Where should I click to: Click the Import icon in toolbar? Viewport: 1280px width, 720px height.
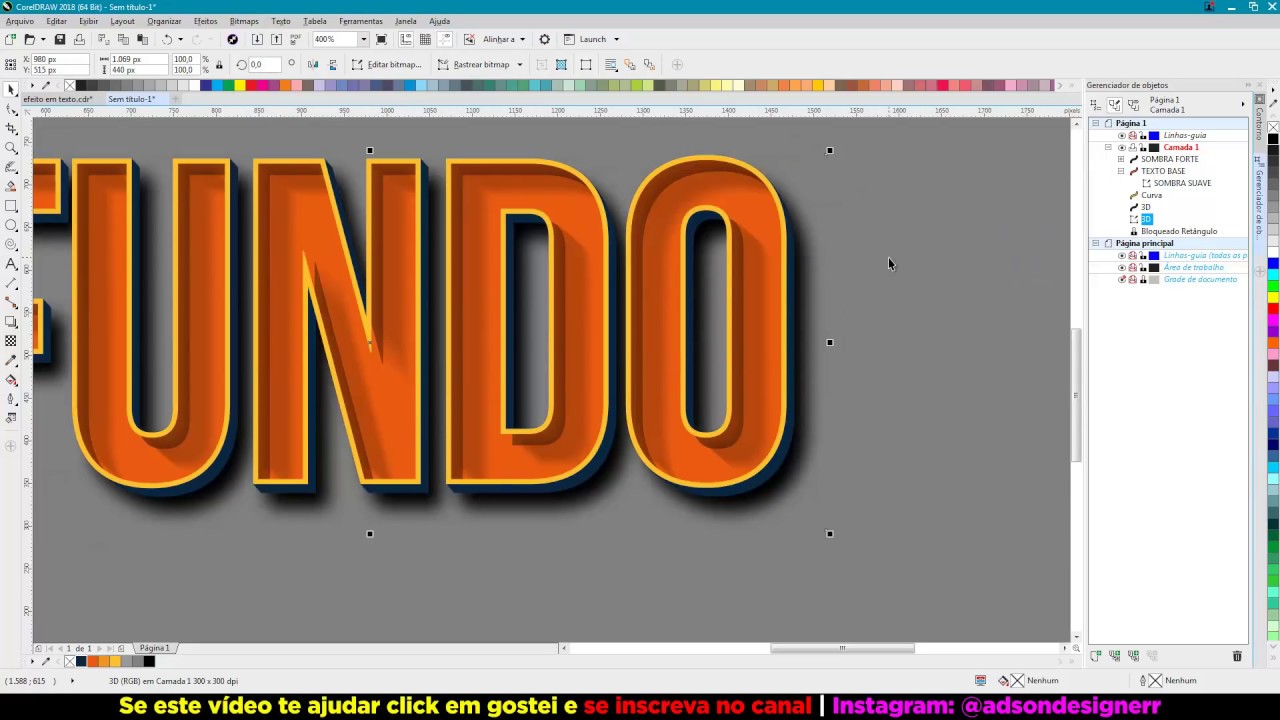(x=257, y=39)
